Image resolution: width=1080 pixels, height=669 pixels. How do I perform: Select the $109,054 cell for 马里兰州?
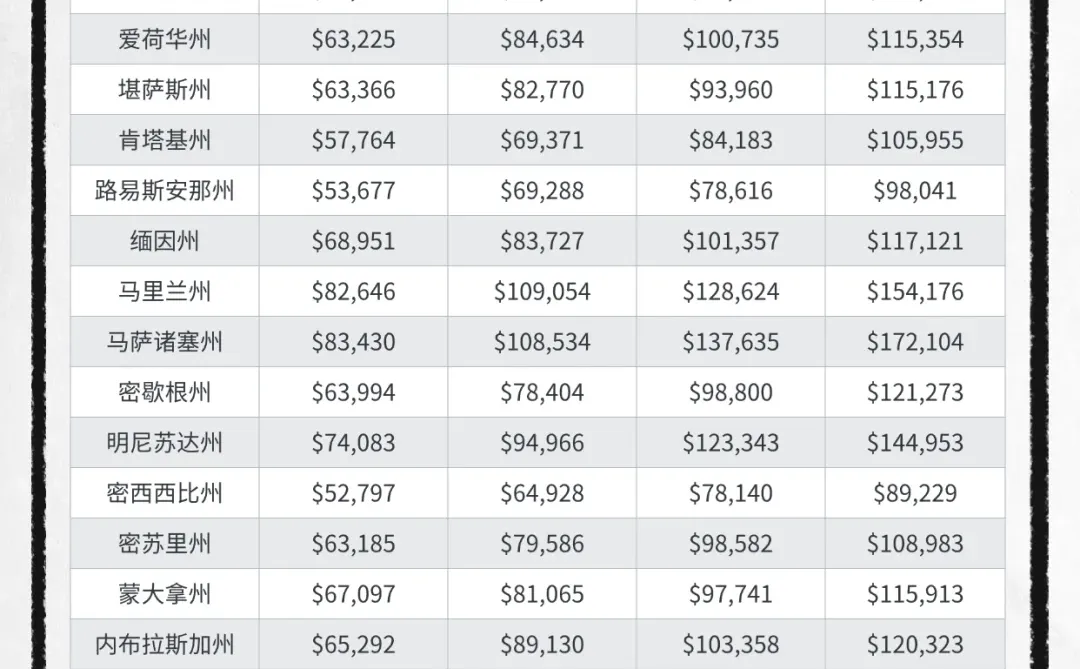click(542, 291)
